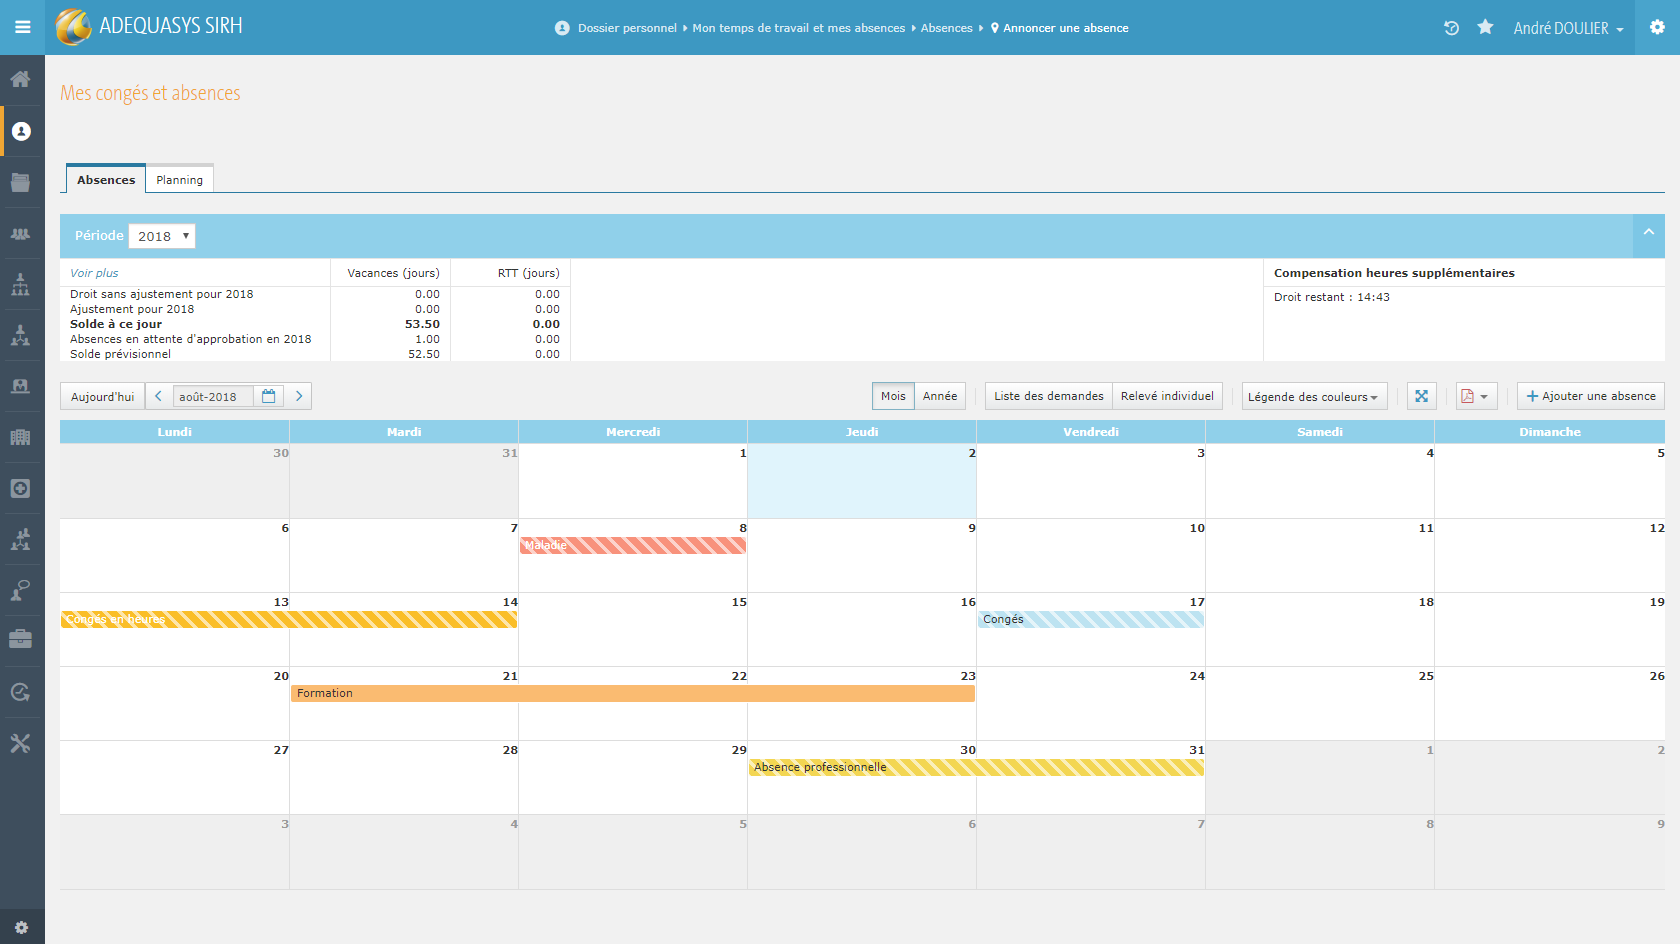
Task: Open Liste des demandes
Action: click(x=1048, y=396)
